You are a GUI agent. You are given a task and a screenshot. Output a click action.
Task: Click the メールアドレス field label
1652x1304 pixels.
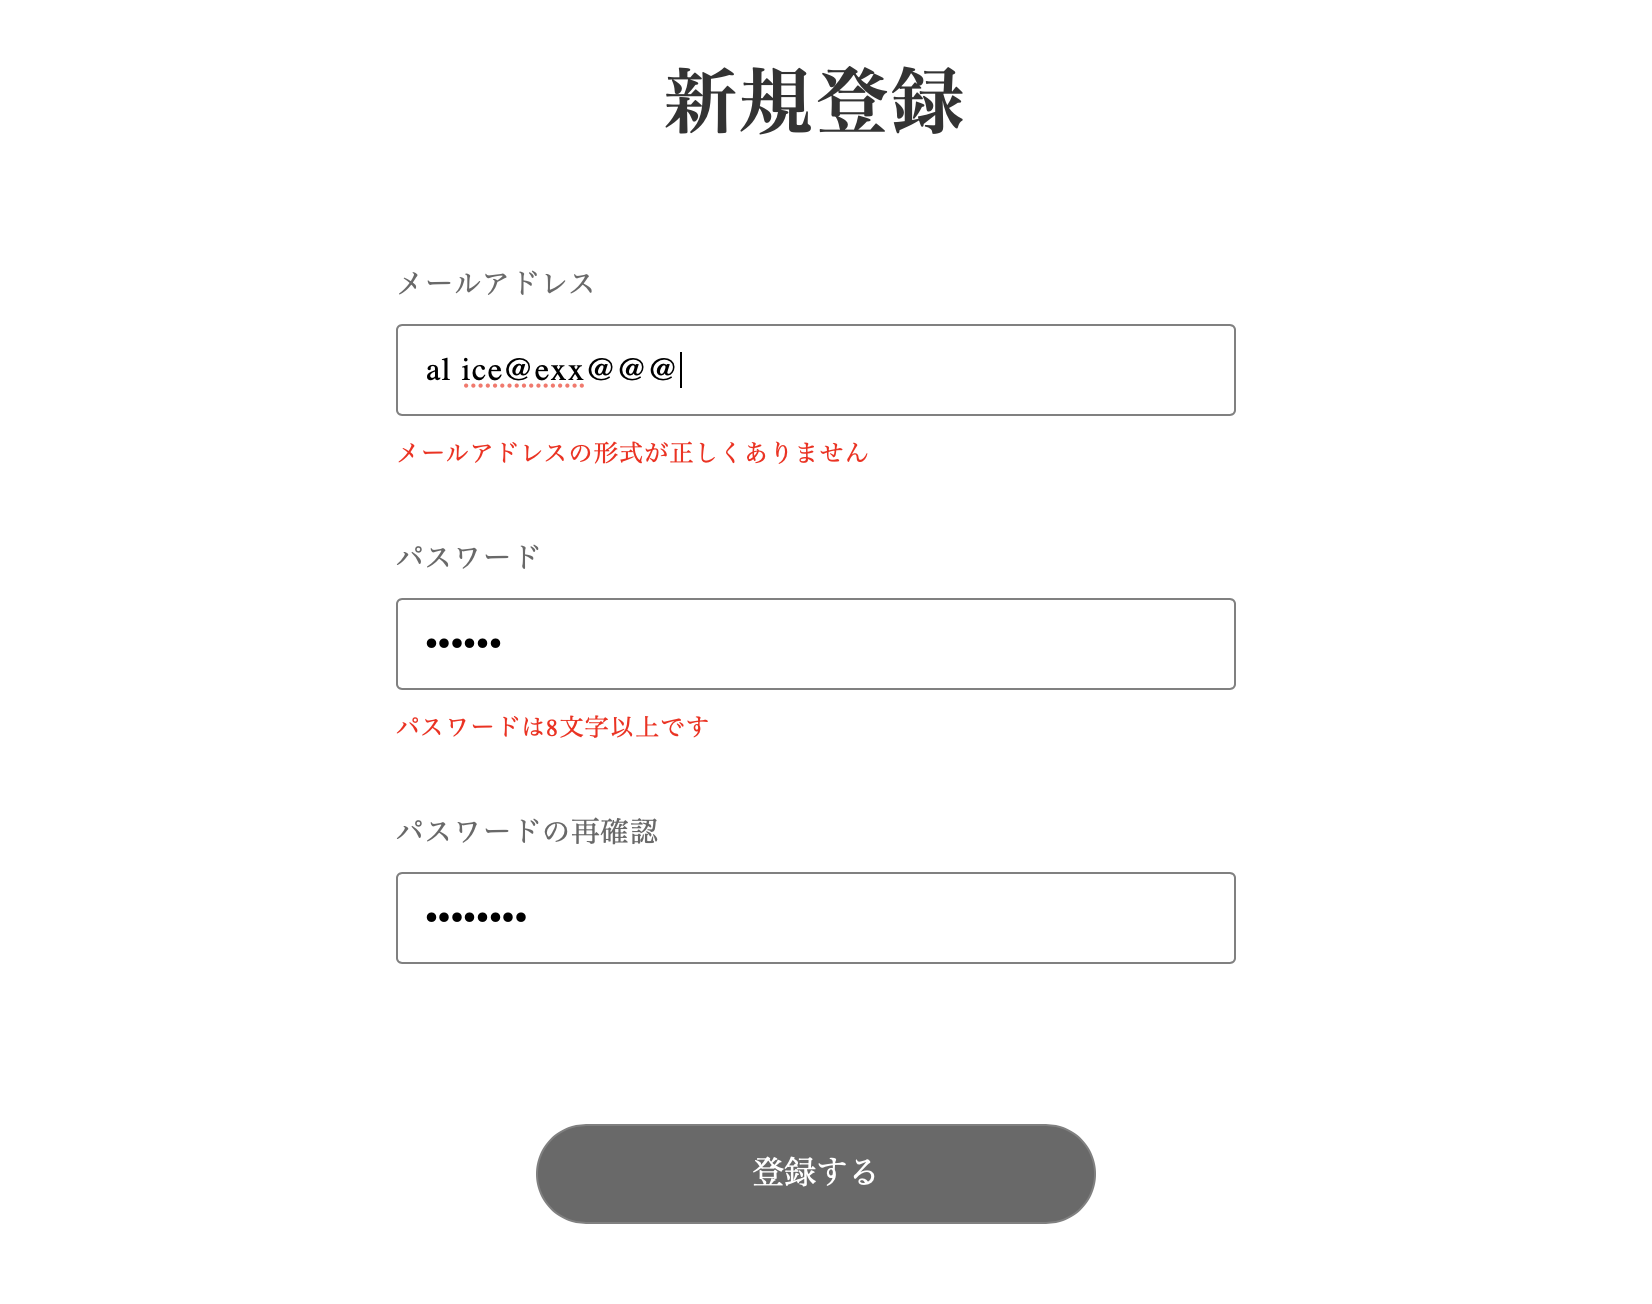point(495,283)
